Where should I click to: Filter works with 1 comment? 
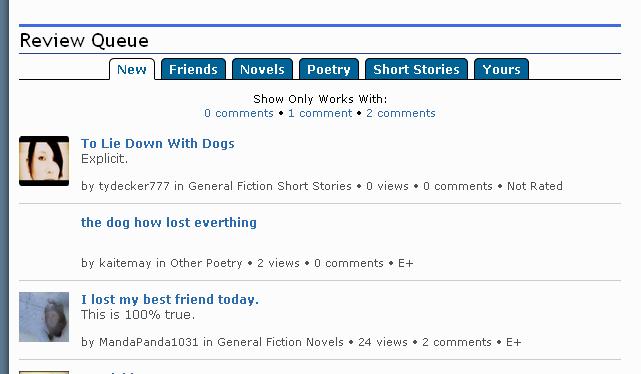[320, 113]
